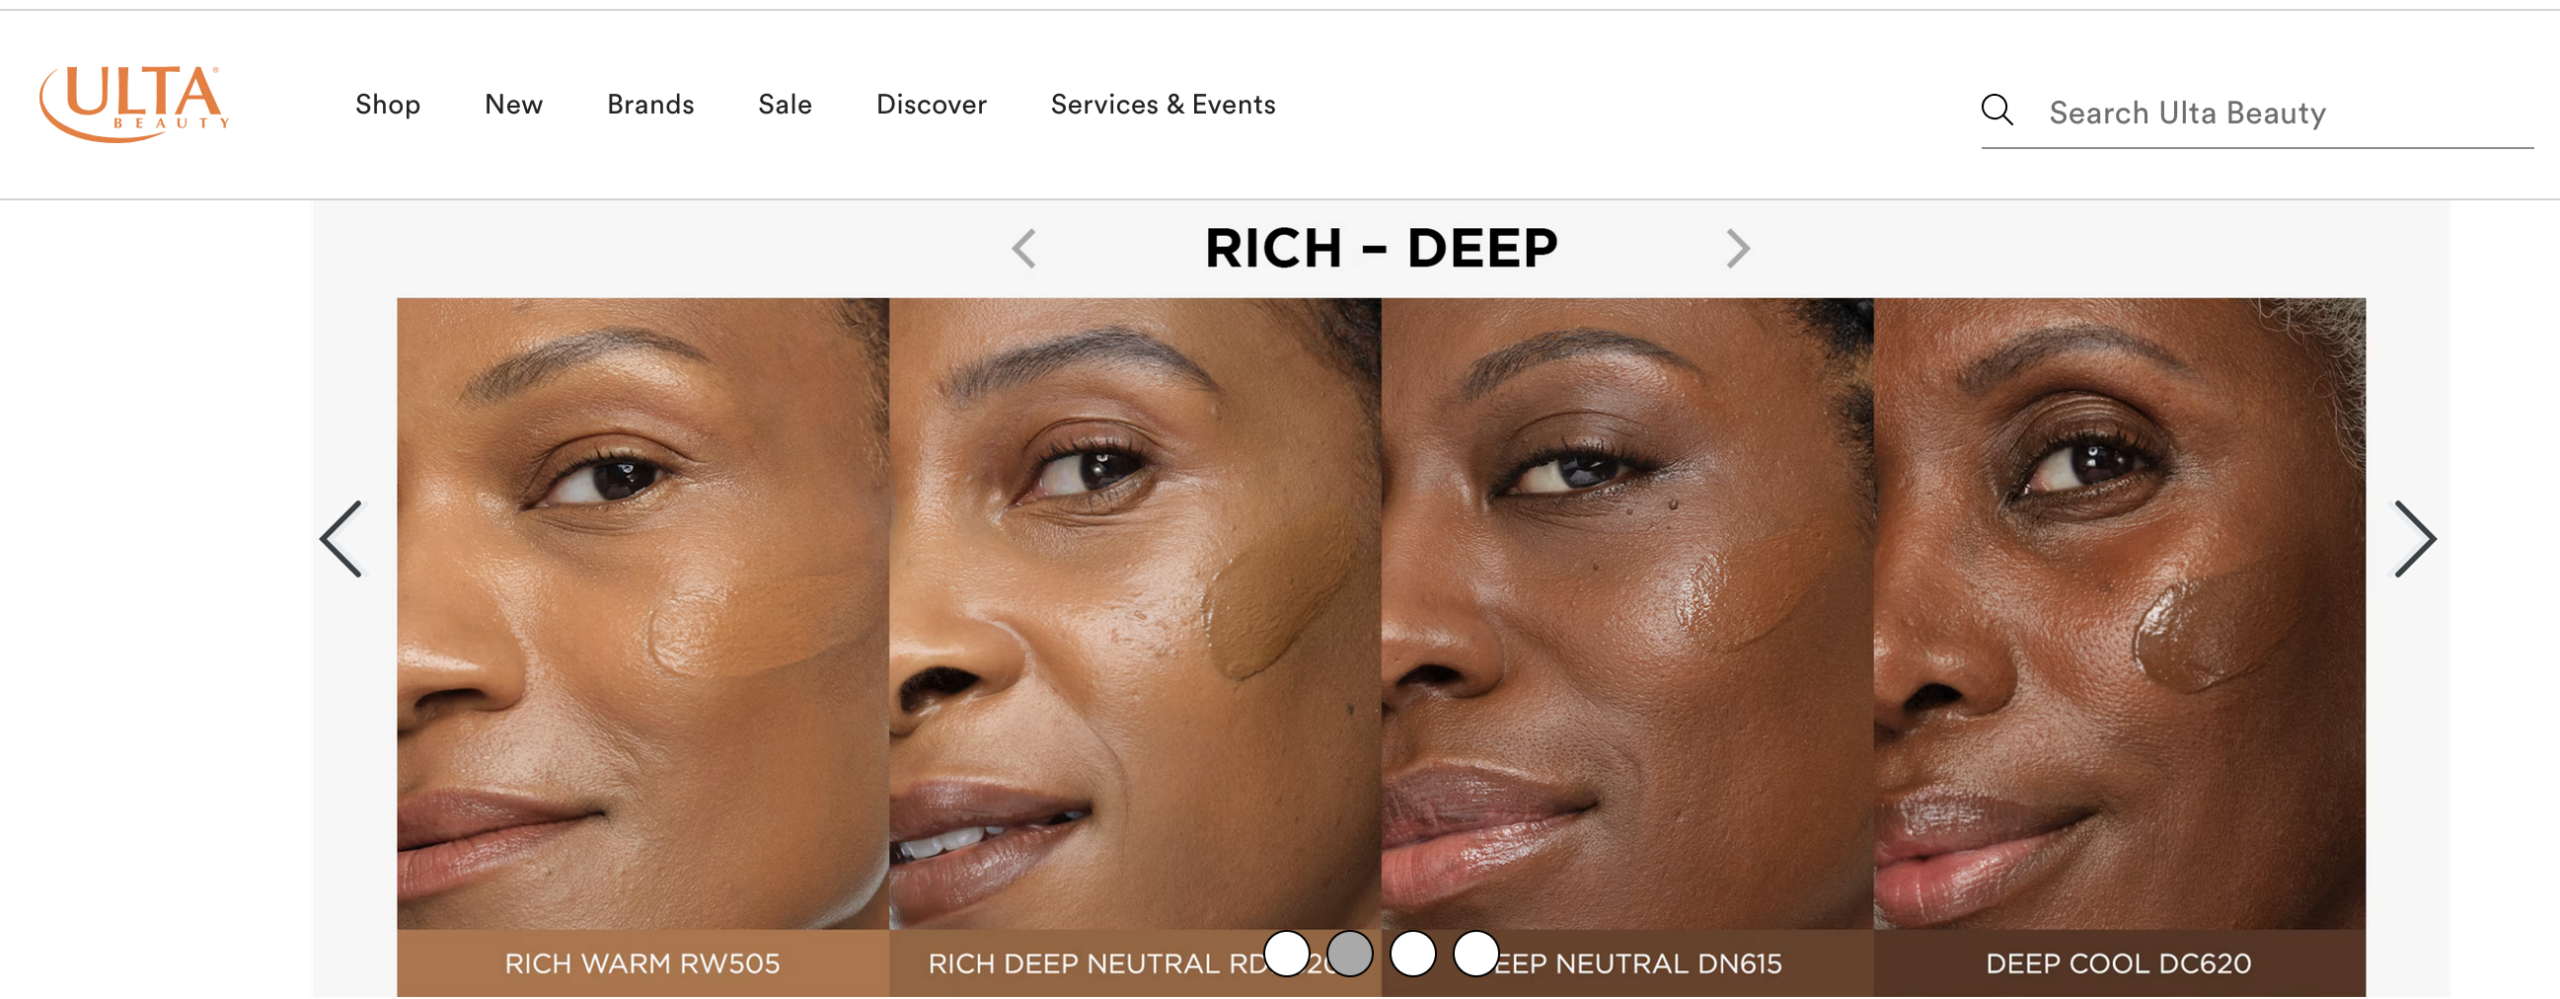Image resolution: width=2560 pixels, height=999 pixels.
Task: Click large right carousel arrow
Action: click(2414, 539)
